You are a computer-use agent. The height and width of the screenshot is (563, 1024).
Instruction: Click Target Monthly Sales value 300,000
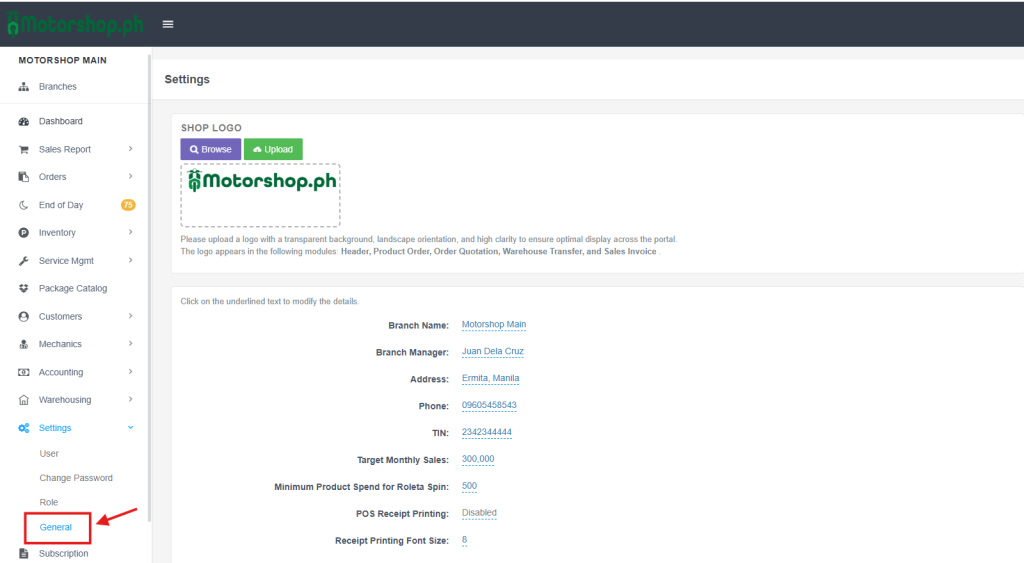tap(478, 459)
